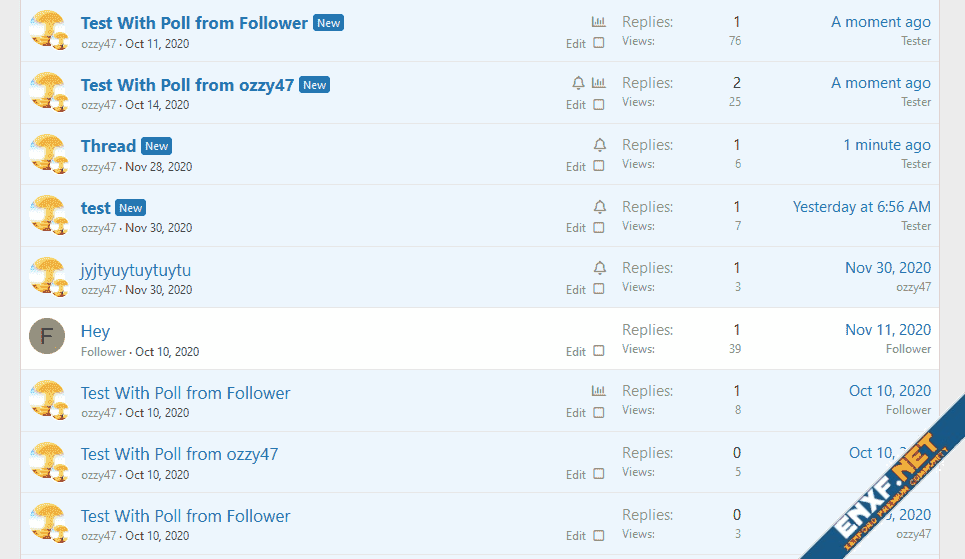Image resolution: width=965 pixels, height=559 pixels.
Task: Select the checkbox in the 'Thread' row
Action: pos(599,166)
